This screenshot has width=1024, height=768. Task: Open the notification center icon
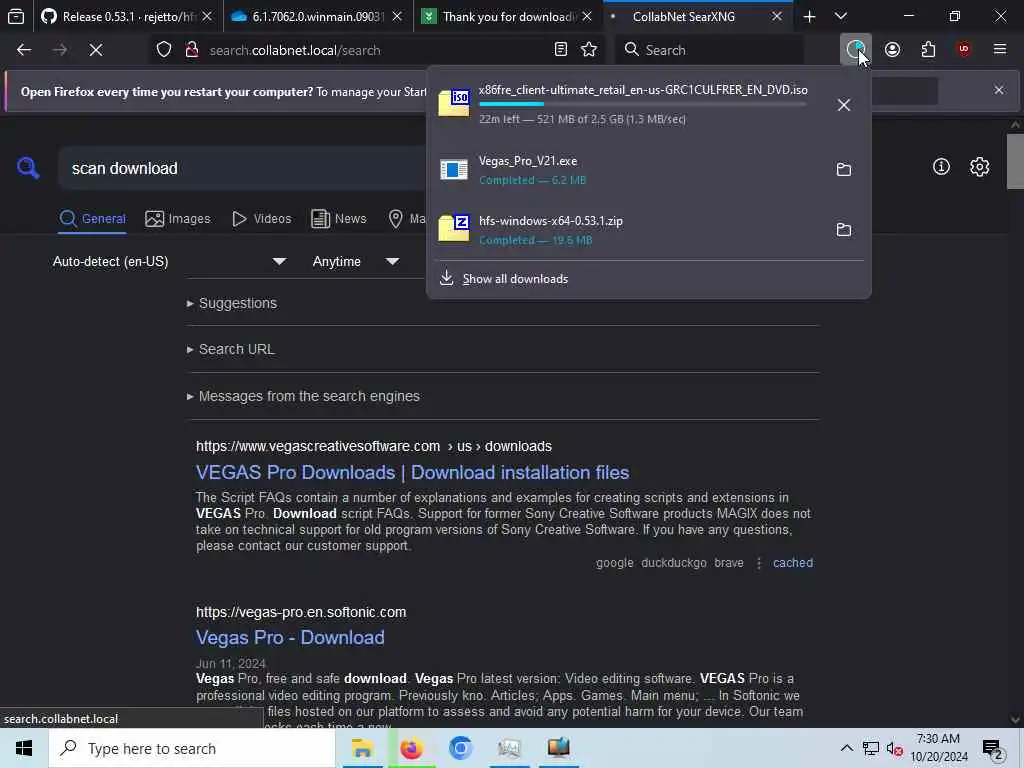(992, 748)
